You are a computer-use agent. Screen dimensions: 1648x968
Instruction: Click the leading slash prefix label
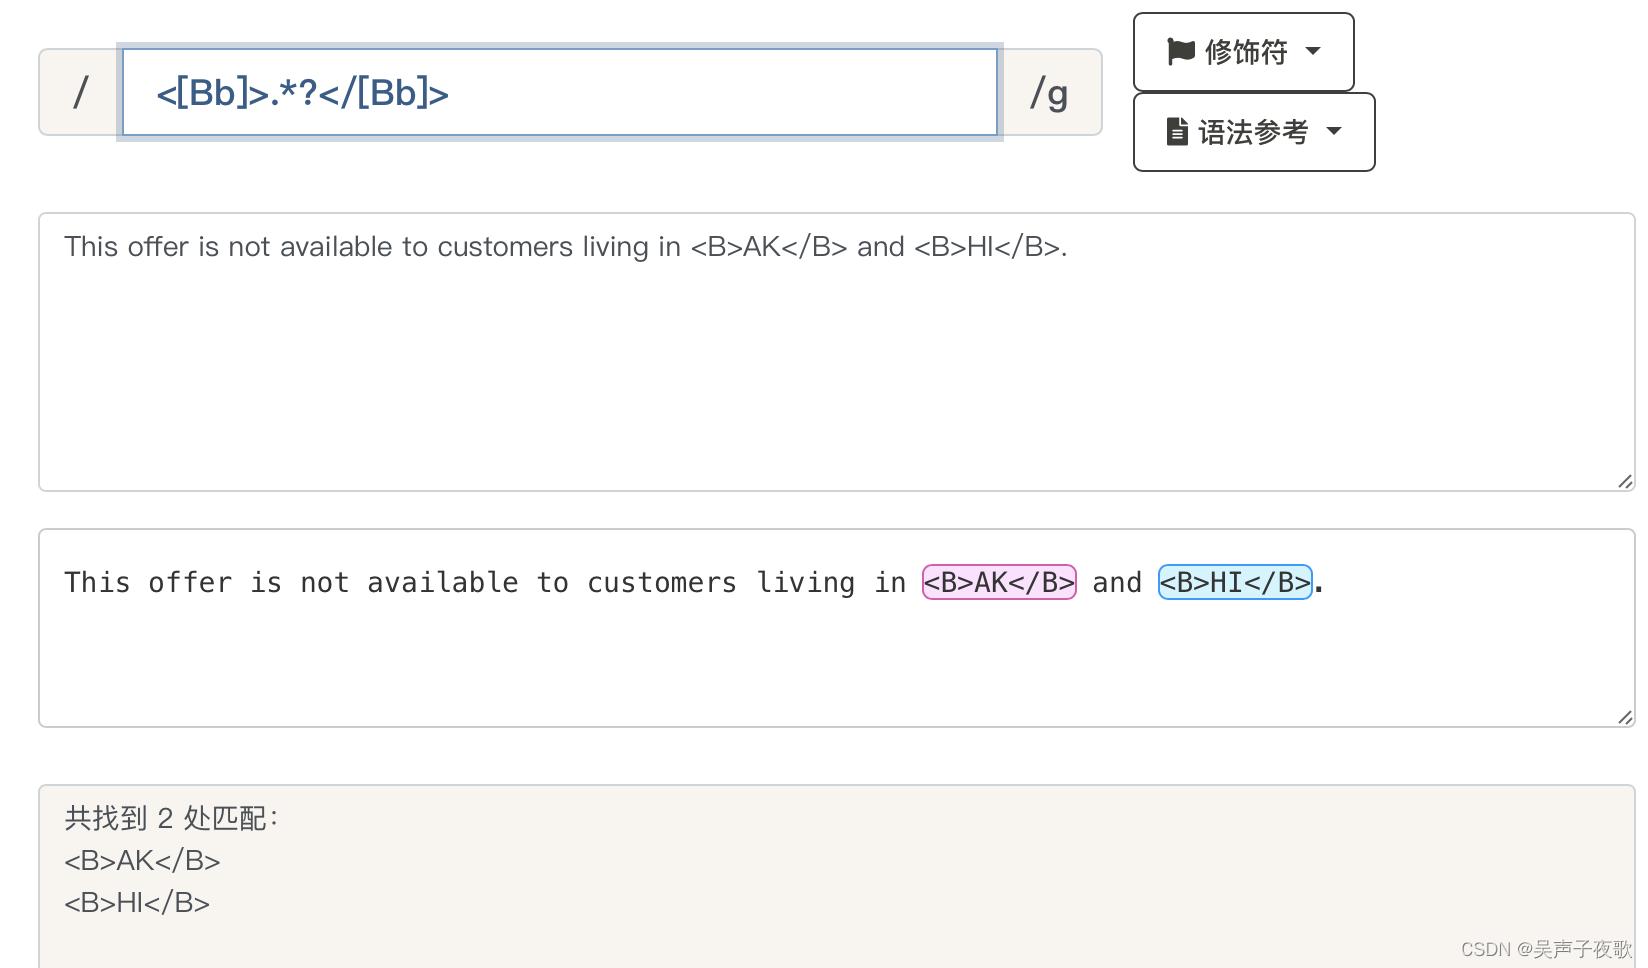80,92
